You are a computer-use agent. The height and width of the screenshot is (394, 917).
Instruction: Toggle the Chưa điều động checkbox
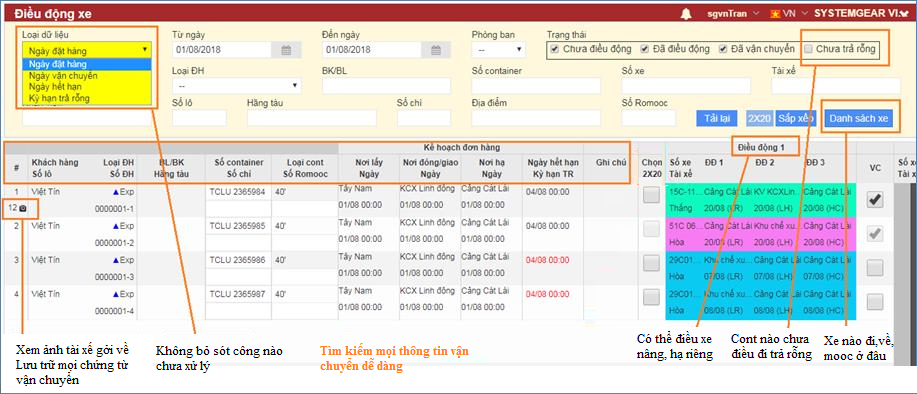pyautogui.click(x=554, y=49)
